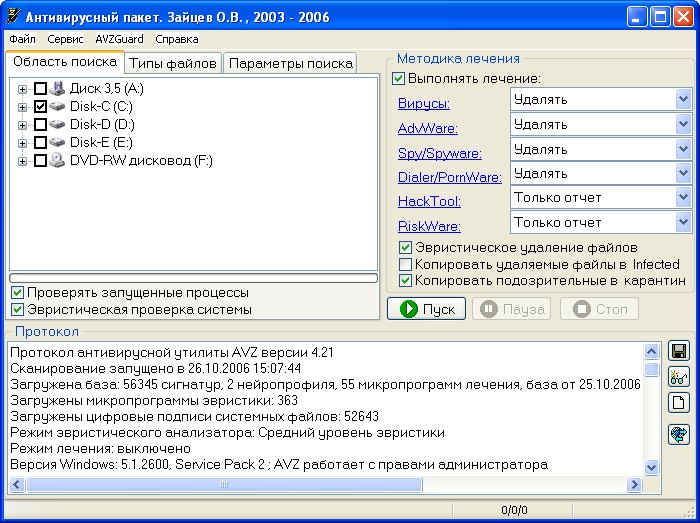Expand the Disk-C (C:) tree node

tap(22, 107)
